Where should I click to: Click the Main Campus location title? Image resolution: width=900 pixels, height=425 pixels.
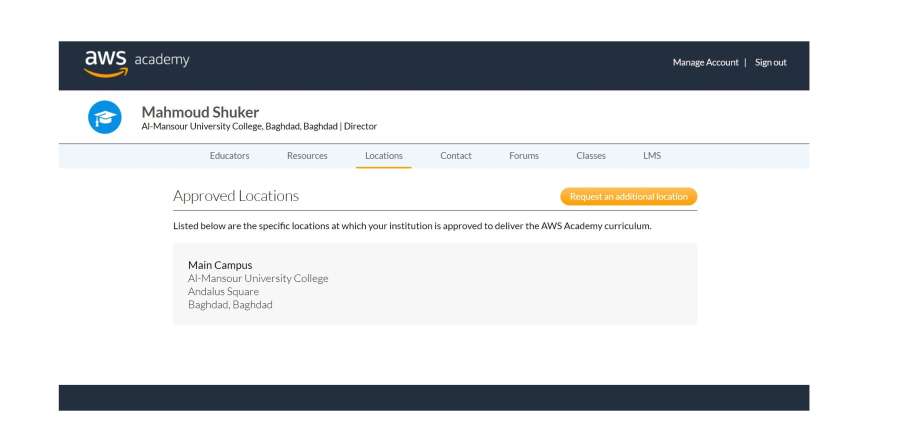pos(220,265)
